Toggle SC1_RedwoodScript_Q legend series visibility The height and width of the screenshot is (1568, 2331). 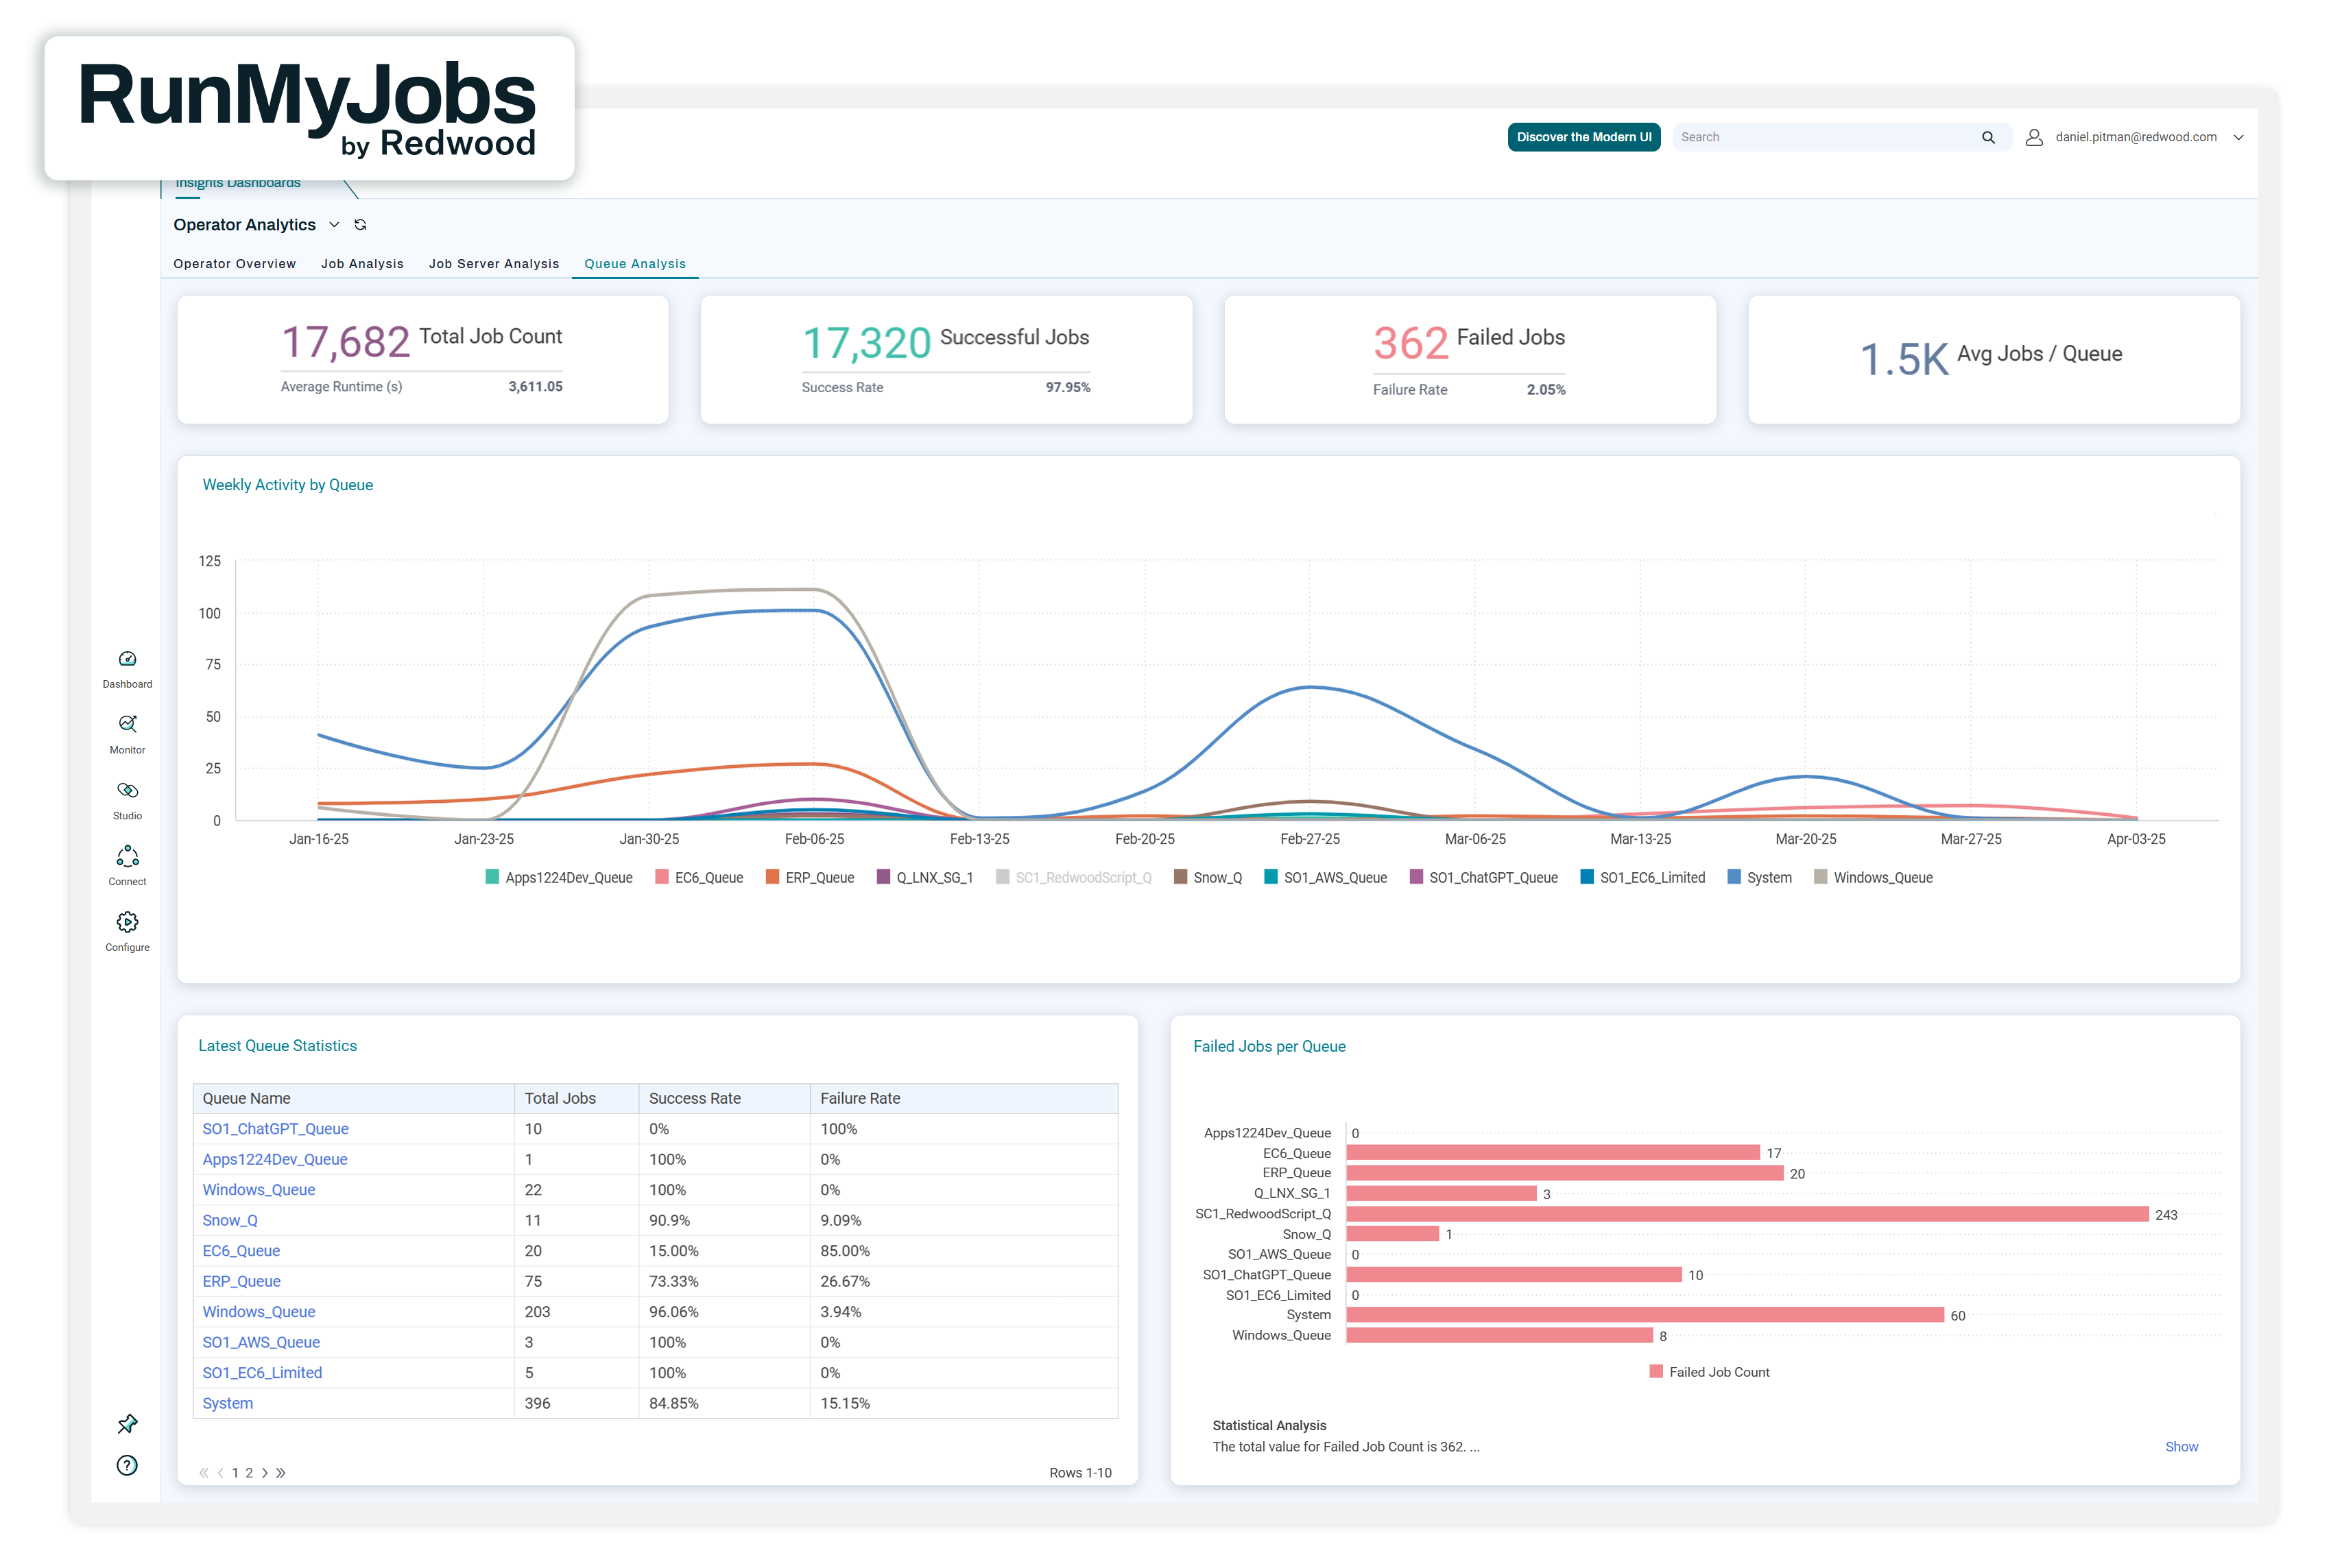(x=1083, y=878)
